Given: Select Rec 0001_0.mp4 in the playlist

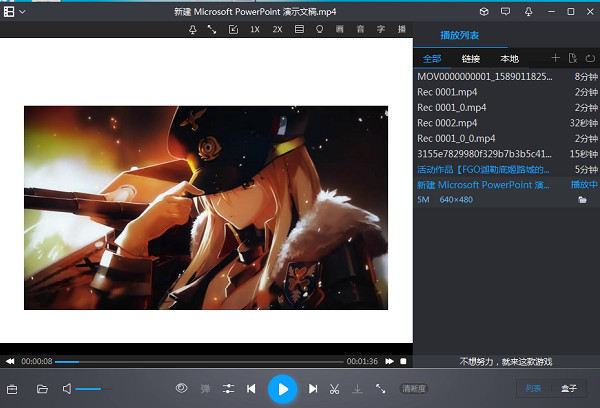Looking at the screenshot, I should pyautogui.click(x=507, y=108).
